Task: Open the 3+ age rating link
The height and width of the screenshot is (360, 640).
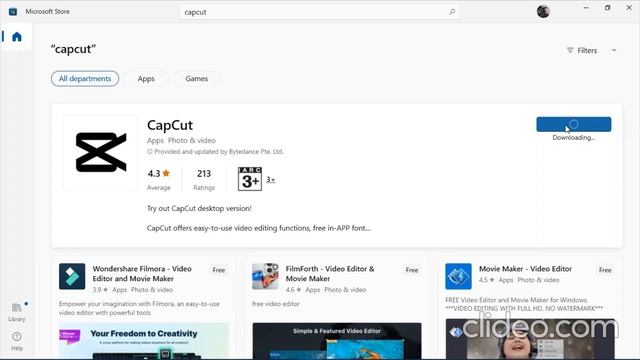Action: pos(271,180)
